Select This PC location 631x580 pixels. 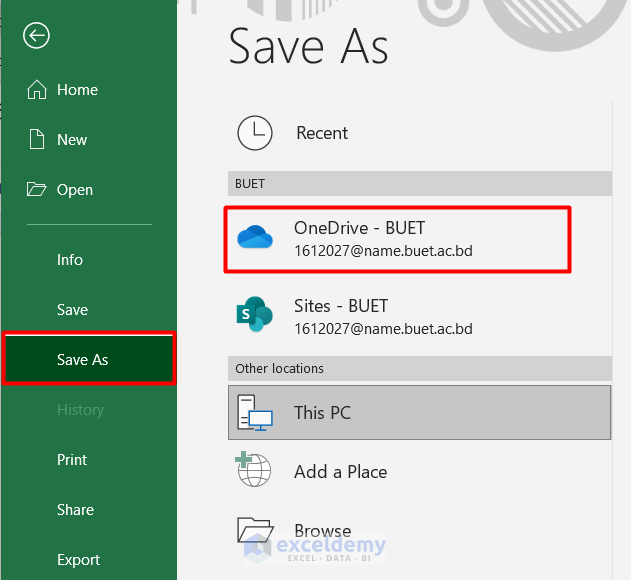(420, 413)
